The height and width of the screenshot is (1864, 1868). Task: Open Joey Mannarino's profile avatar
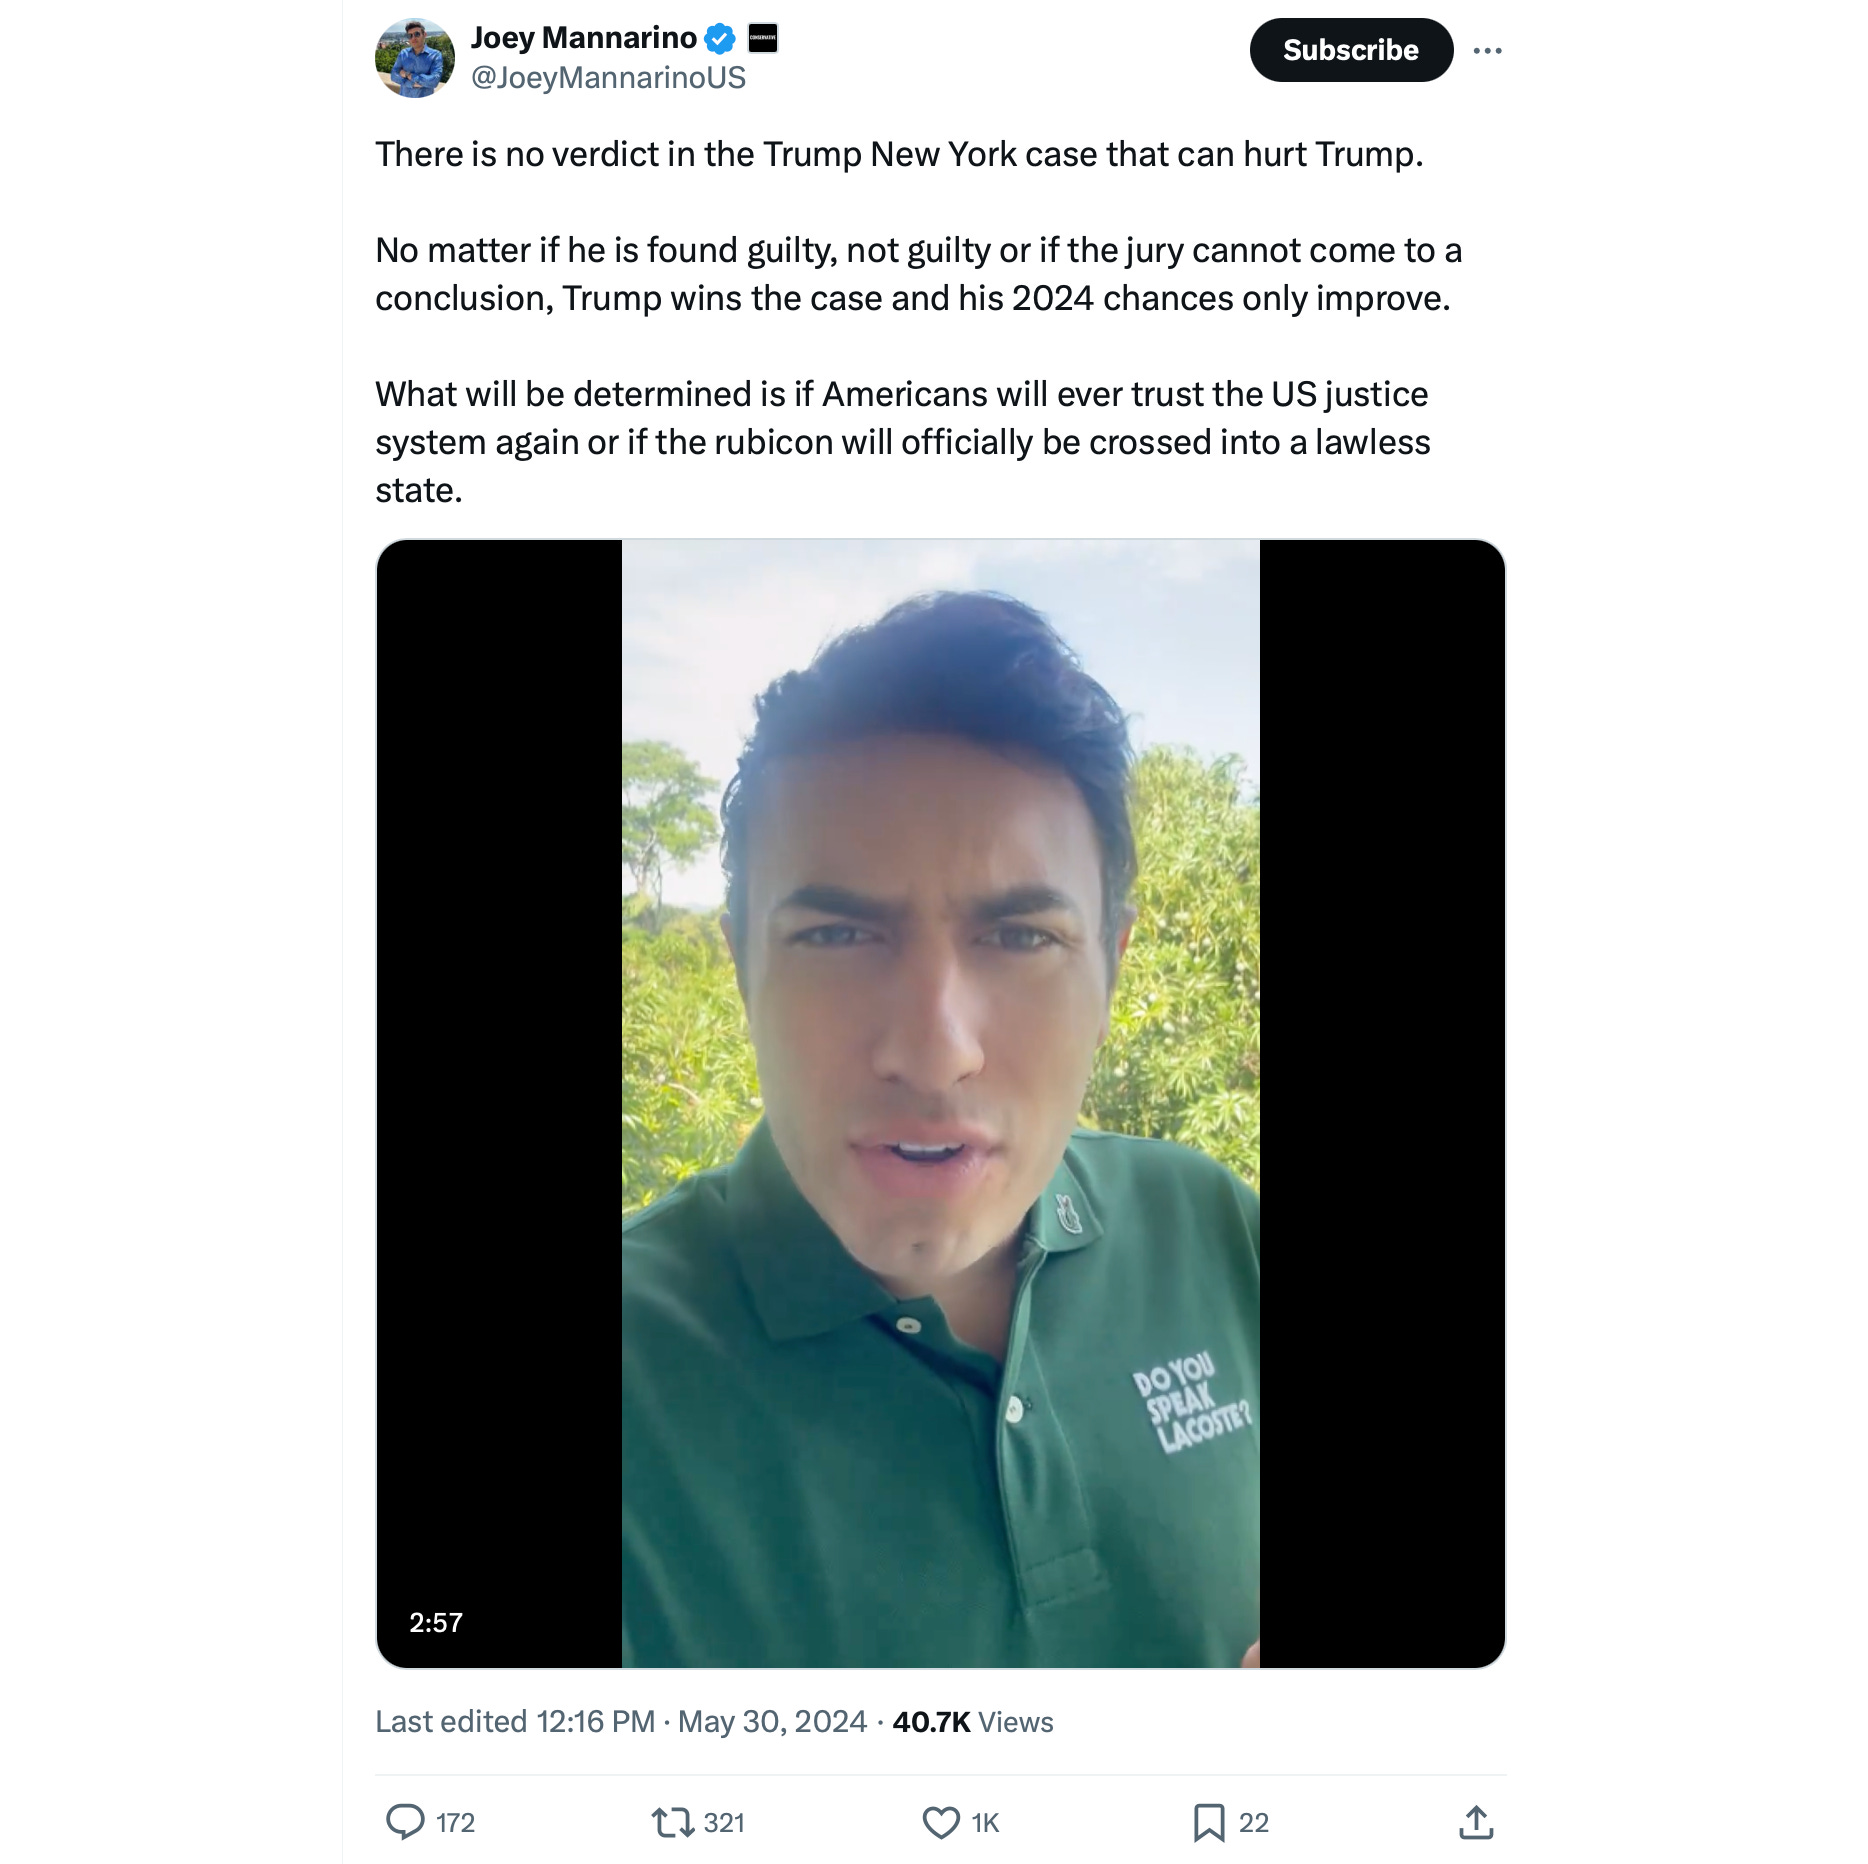414,58
